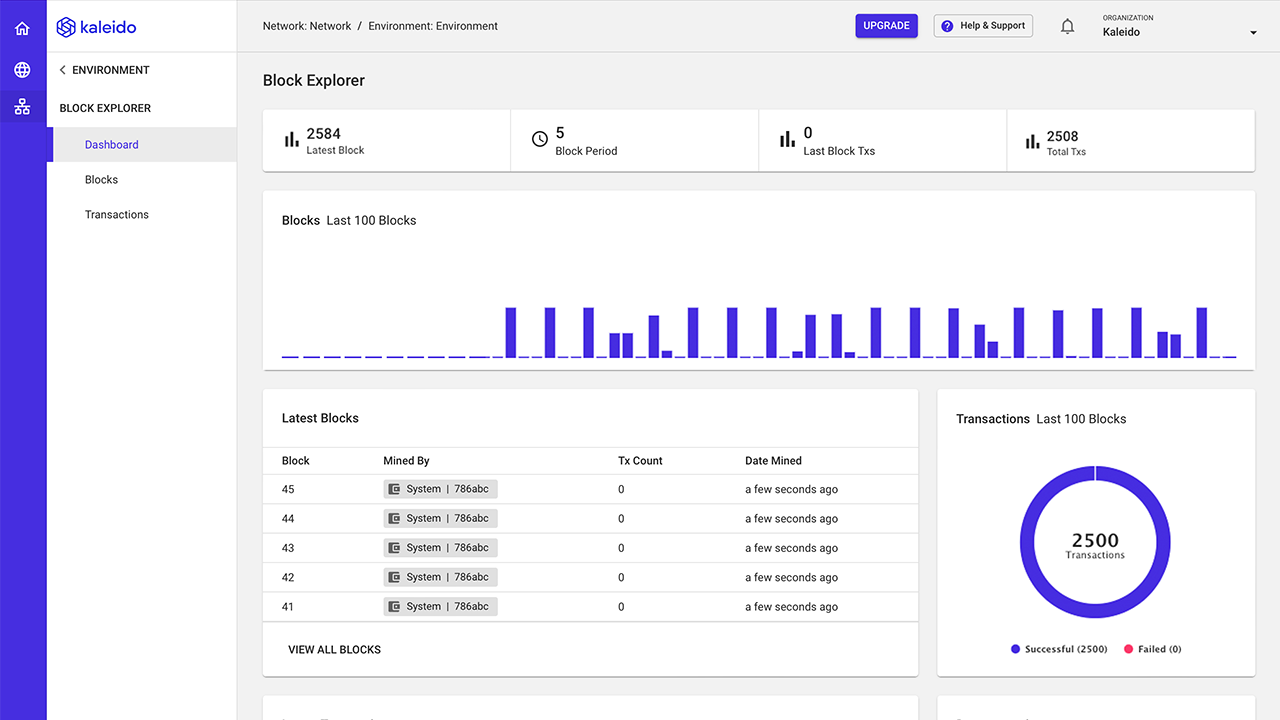Open the Blocks sidebar item

(x=101, y=180)
